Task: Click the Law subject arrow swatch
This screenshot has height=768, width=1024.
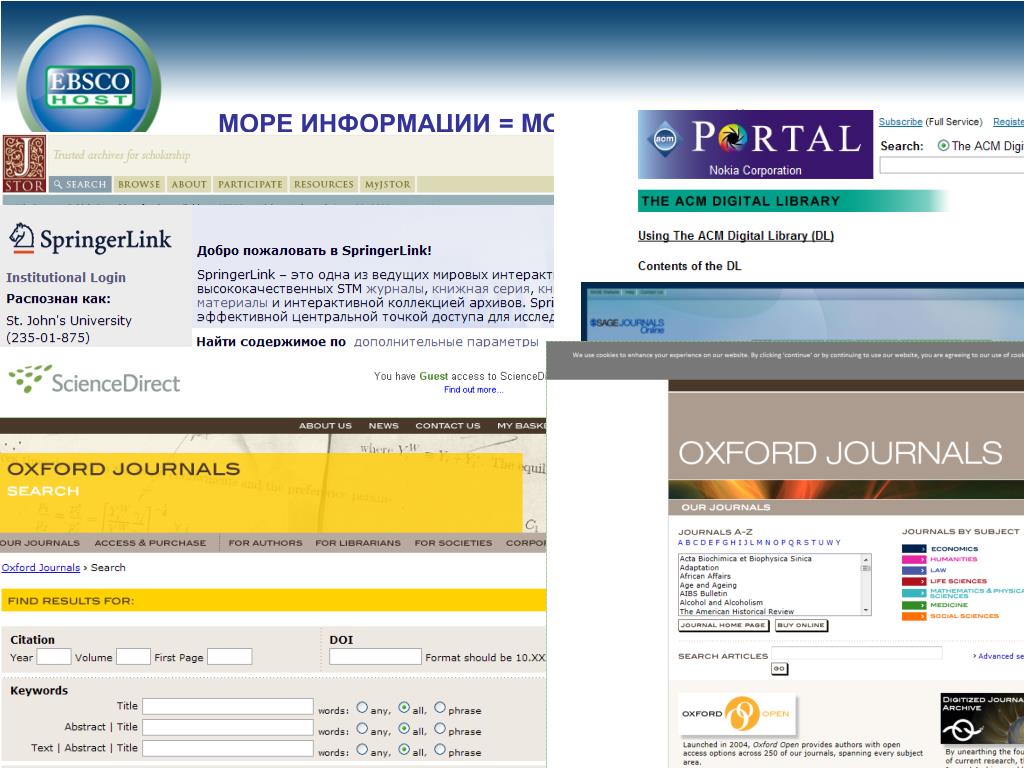Action: coord(914,571)
